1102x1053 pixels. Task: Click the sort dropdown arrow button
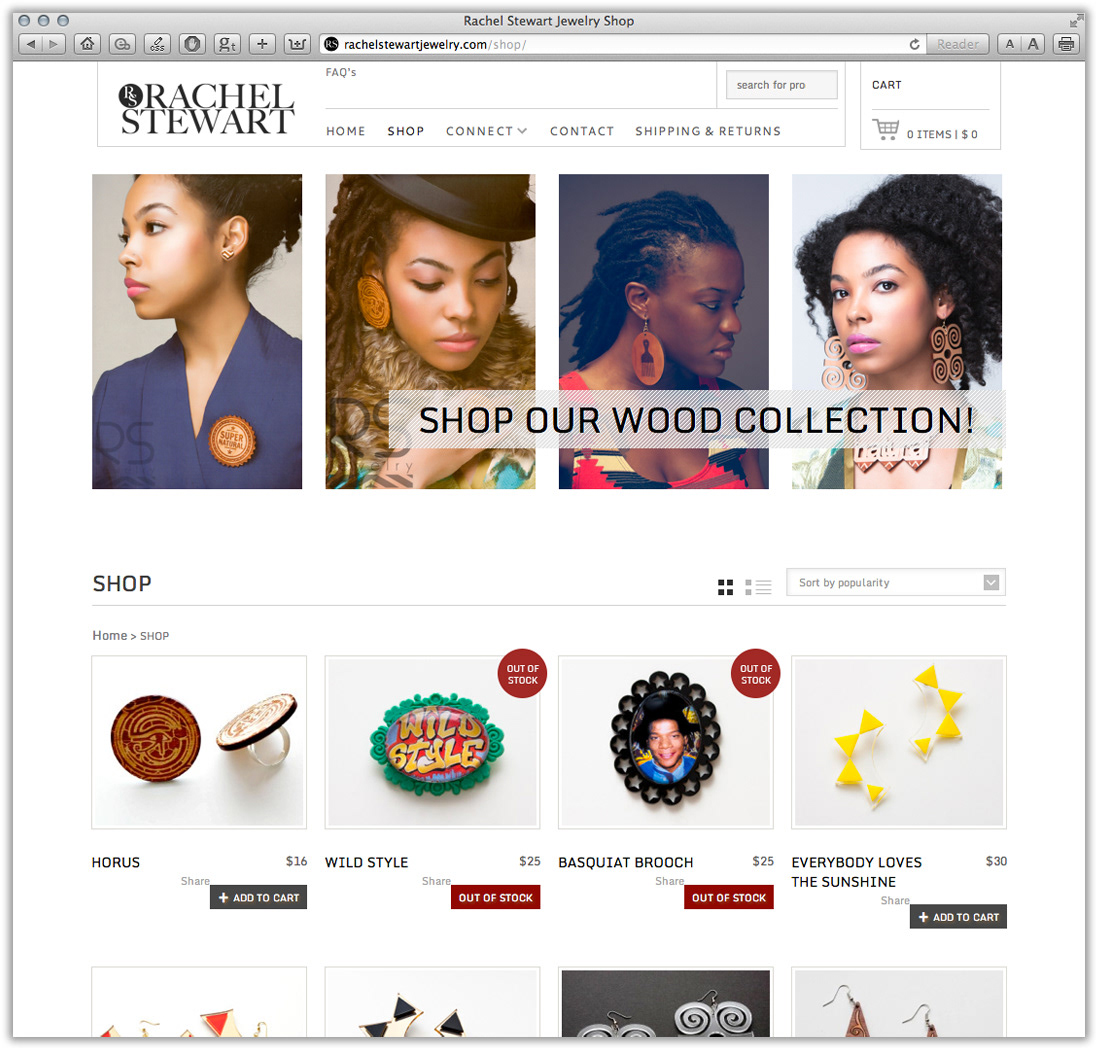point(991,582)
